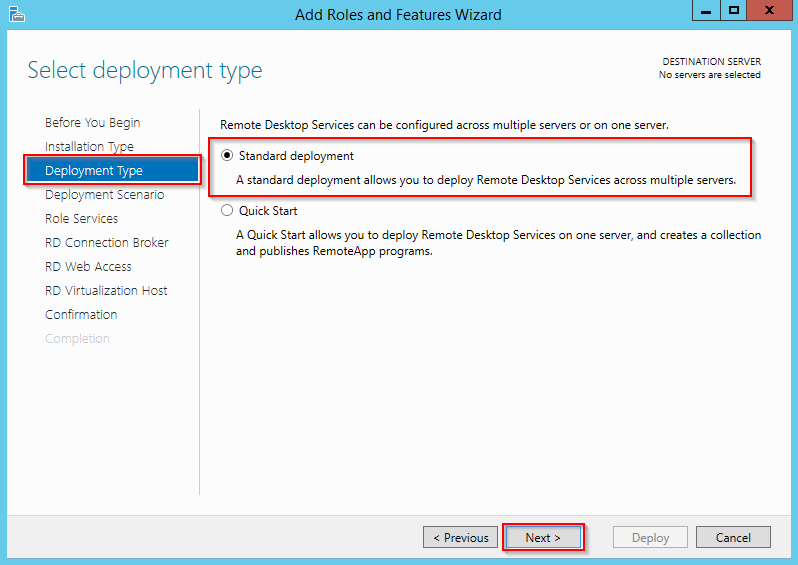
Task: Go to the Installation Type step
Action: click(x=89, y=147)
